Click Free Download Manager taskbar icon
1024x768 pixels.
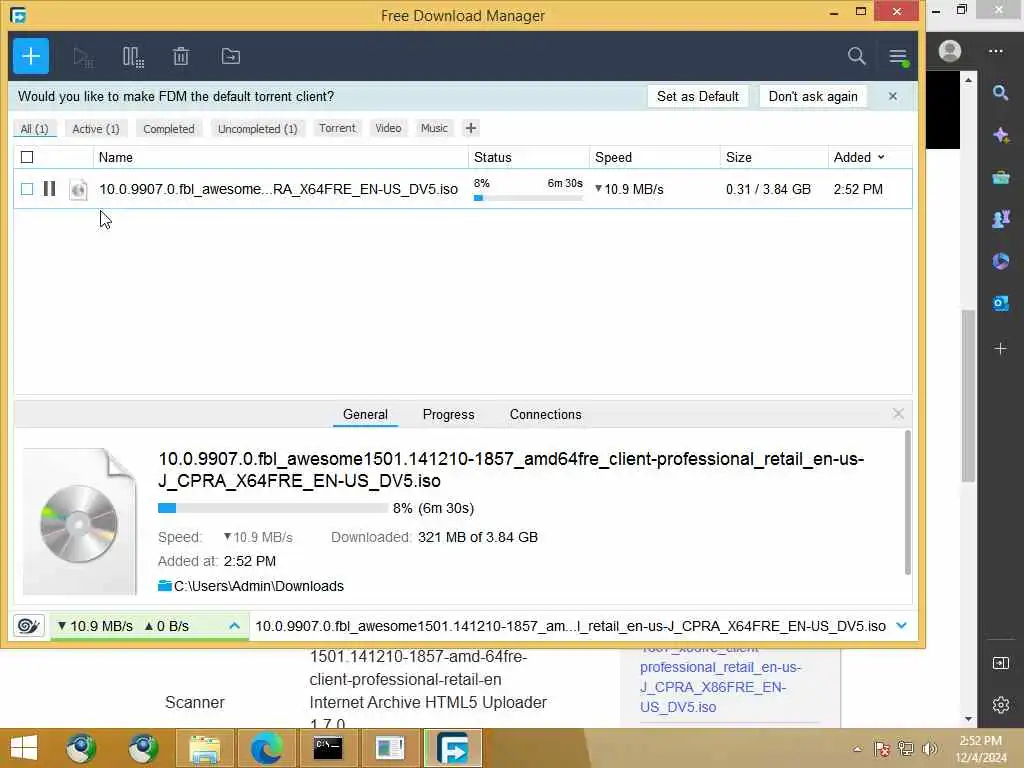click(x=453, y=748)
